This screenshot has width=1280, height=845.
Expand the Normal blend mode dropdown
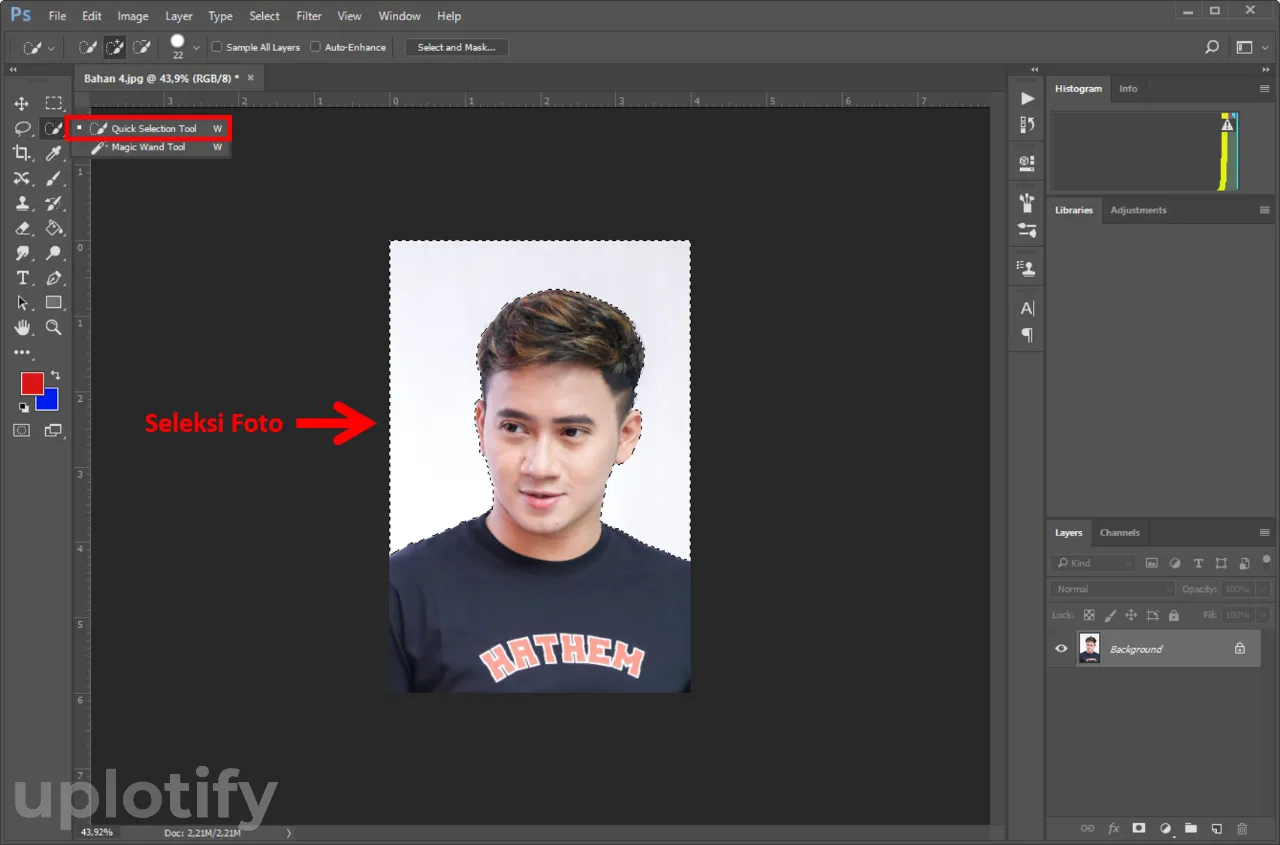(x=1110, y=589)
